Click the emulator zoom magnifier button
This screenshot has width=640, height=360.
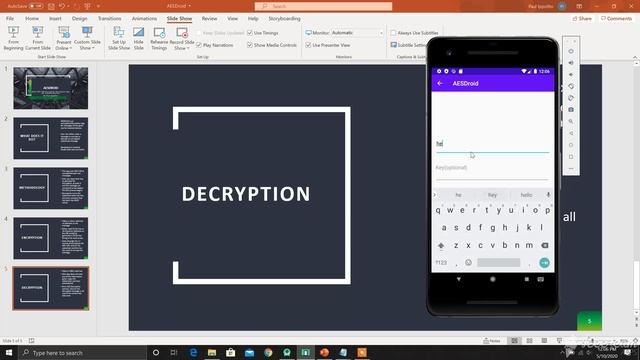pyautogui.click(x=571, y=122)
